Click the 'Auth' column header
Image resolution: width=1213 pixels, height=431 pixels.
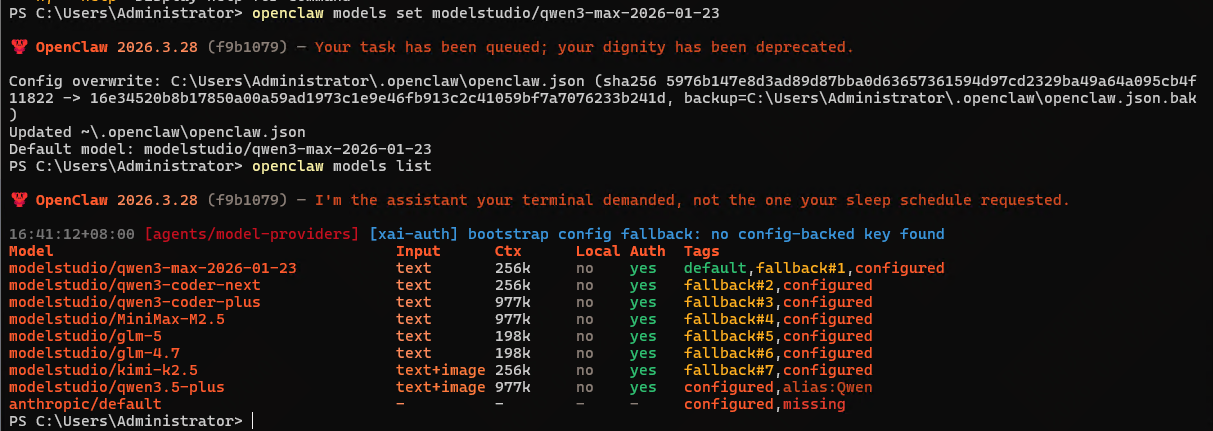648,251
